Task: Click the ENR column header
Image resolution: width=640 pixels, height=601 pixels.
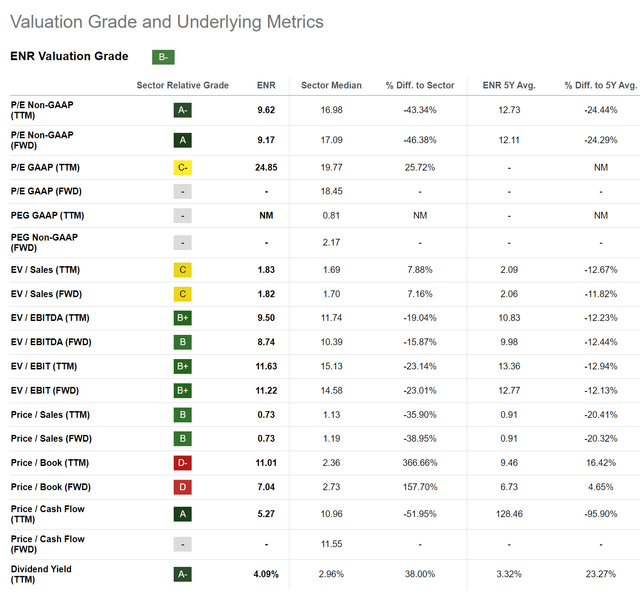Action: click(x=266, y=85)
